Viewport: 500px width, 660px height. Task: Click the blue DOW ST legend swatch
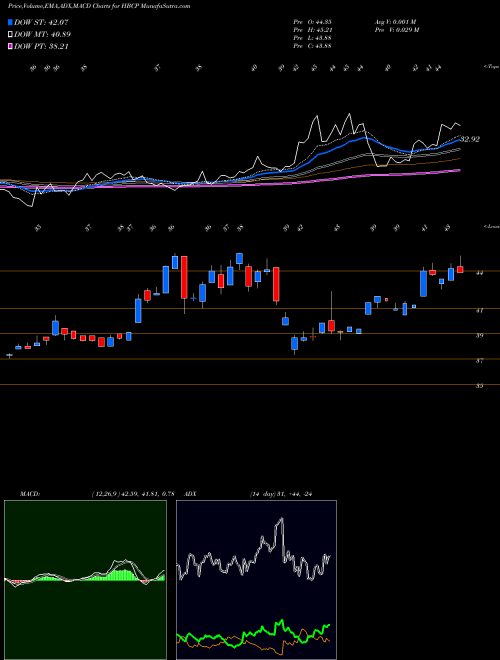click(10, 22)
